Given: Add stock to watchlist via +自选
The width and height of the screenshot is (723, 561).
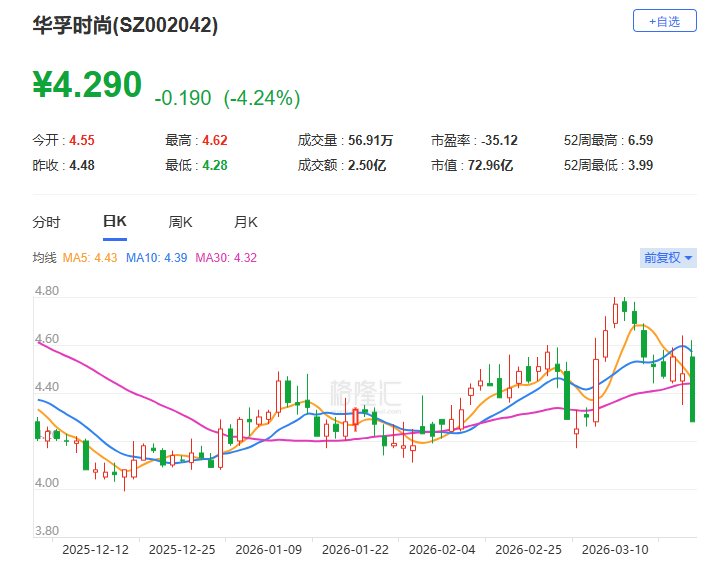Looking at the screenshot, I should point(664,21).
